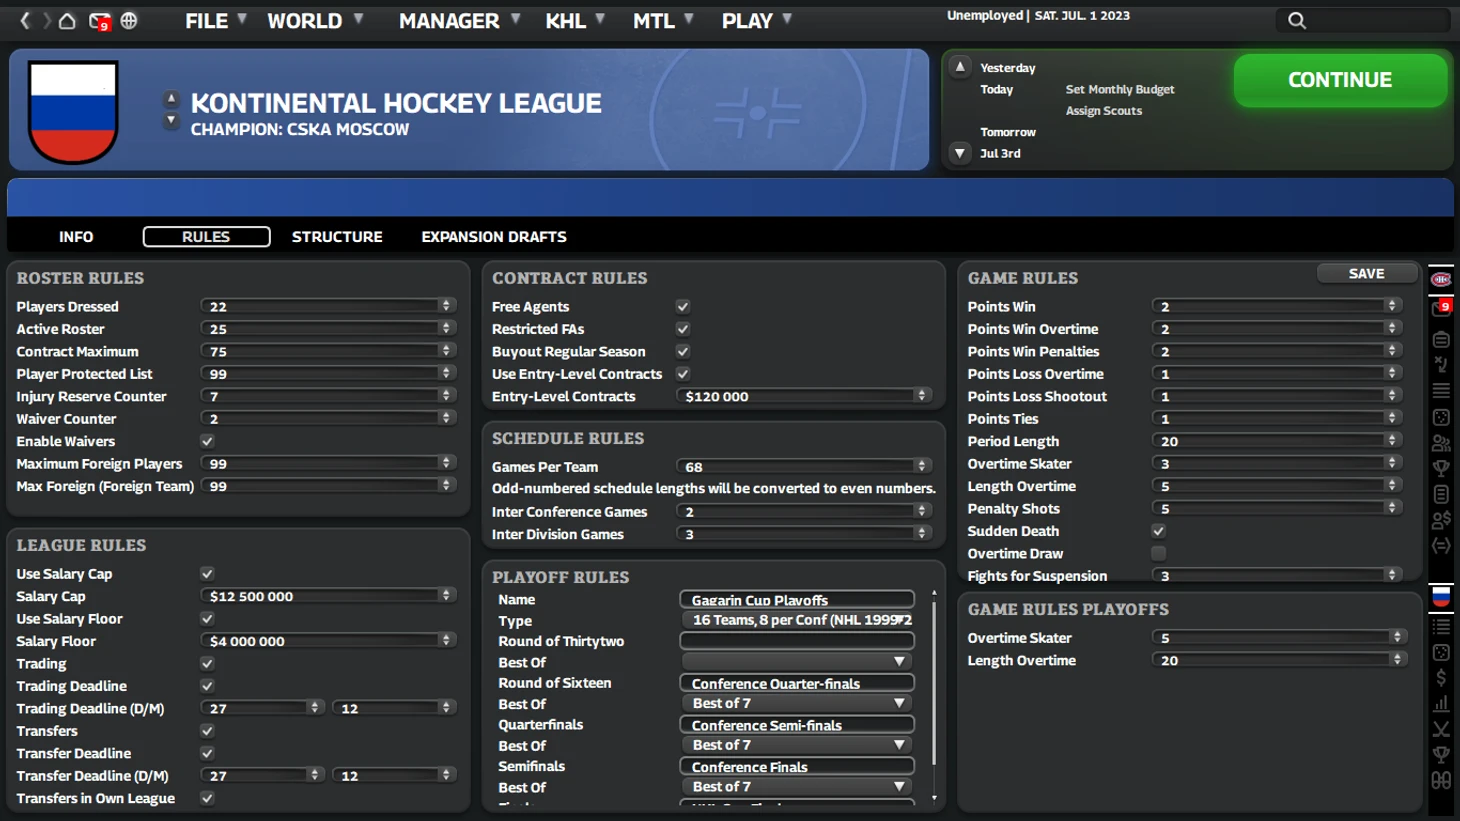
Task: Open the bar chart statistics icon
Action: click(1441, 704)
